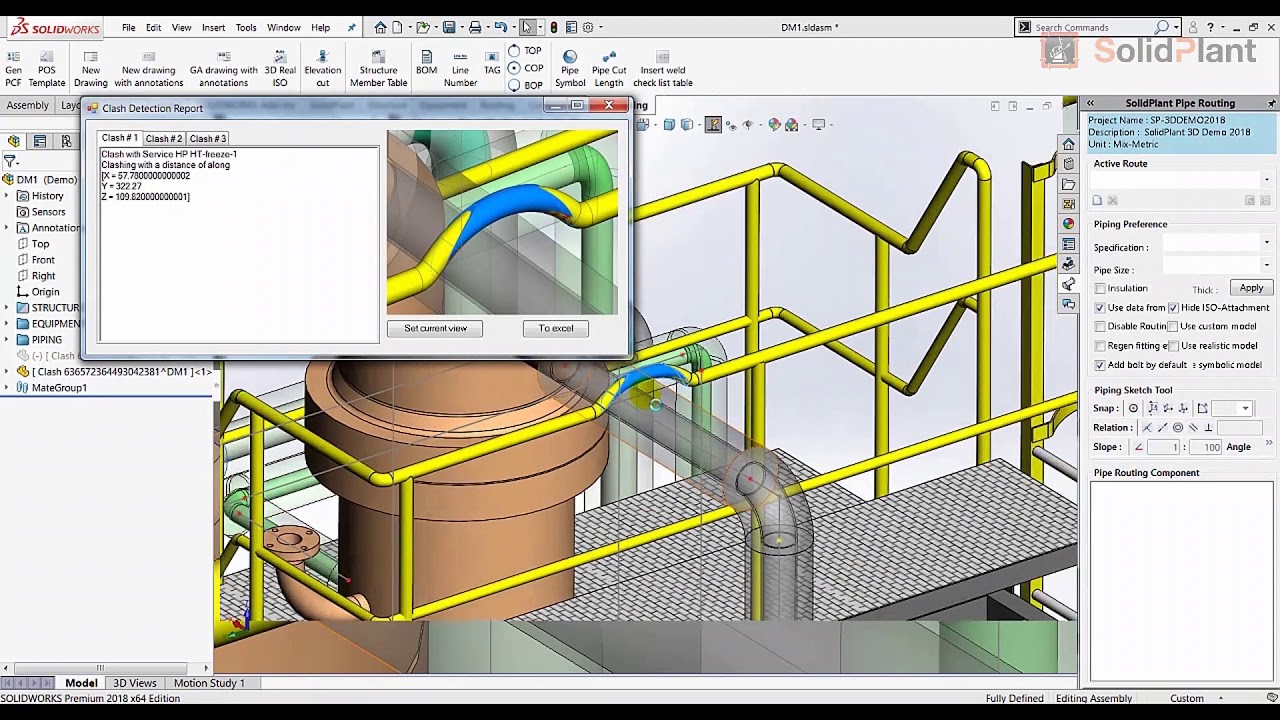
Task: Switch to the Clash # 3 tab
Action: tap(208, 139)
